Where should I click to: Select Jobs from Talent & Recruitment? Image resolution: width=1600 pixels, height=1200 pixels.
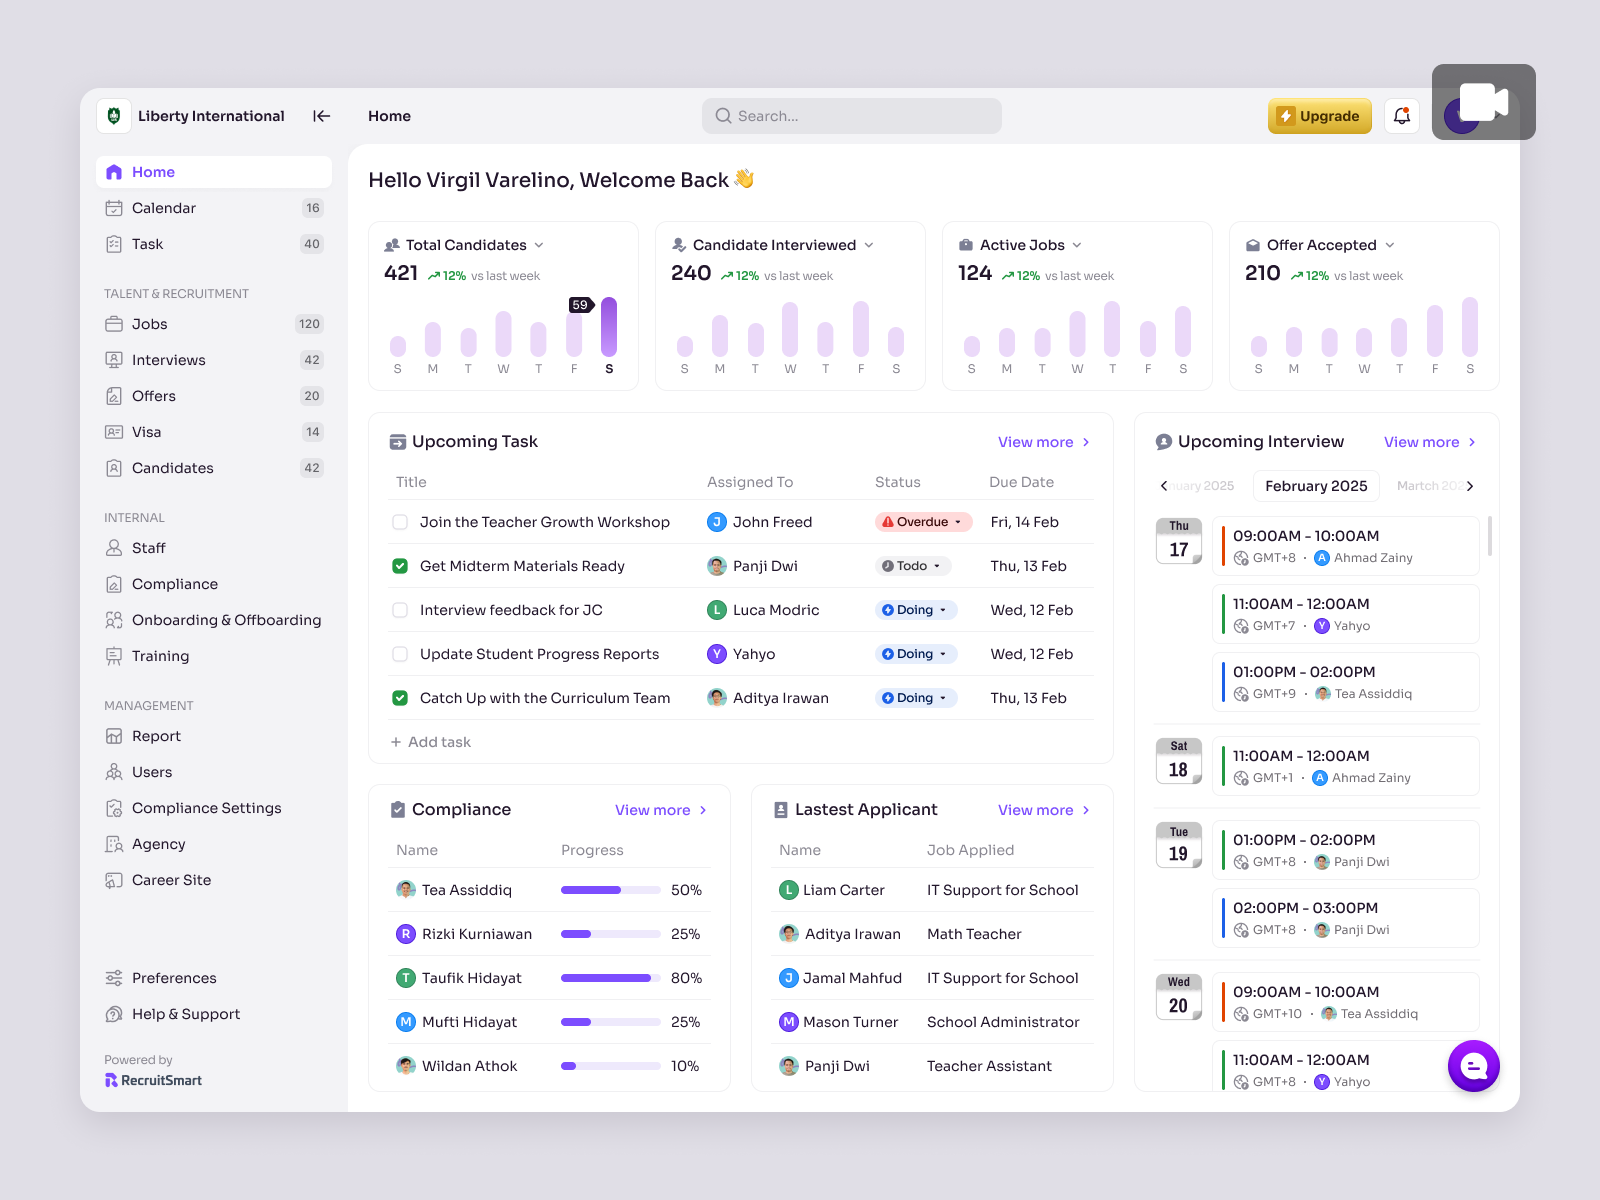pyautogui.click(x=149, y=323)
